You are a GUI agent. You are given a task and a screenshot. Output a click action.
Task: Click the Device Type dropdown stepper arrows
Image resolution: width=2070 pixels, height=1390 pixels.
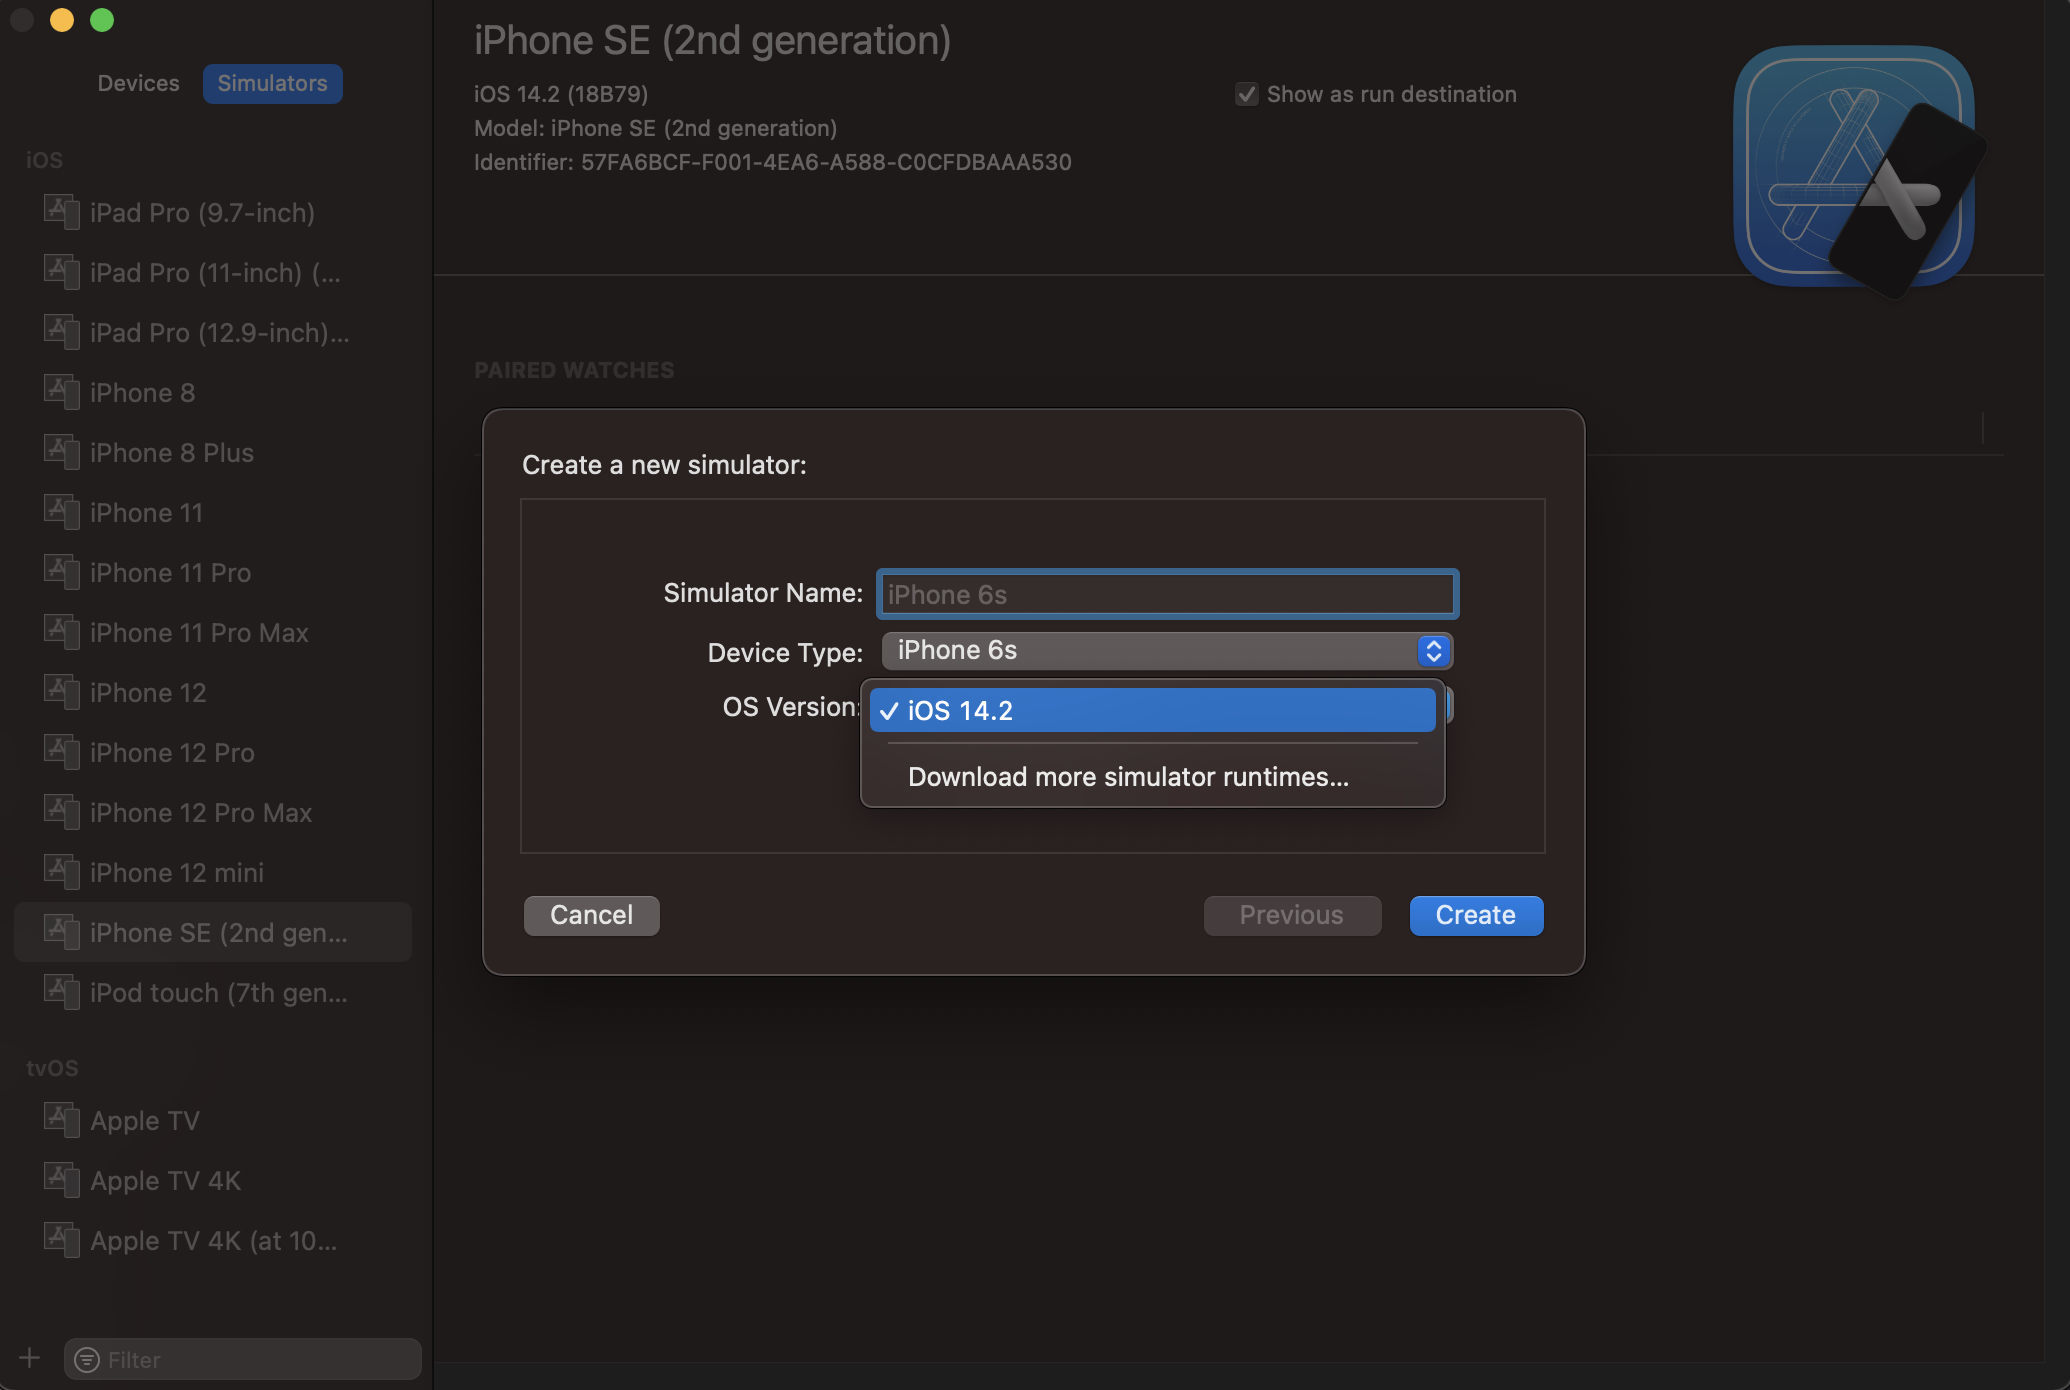(x=1433, y=651)
